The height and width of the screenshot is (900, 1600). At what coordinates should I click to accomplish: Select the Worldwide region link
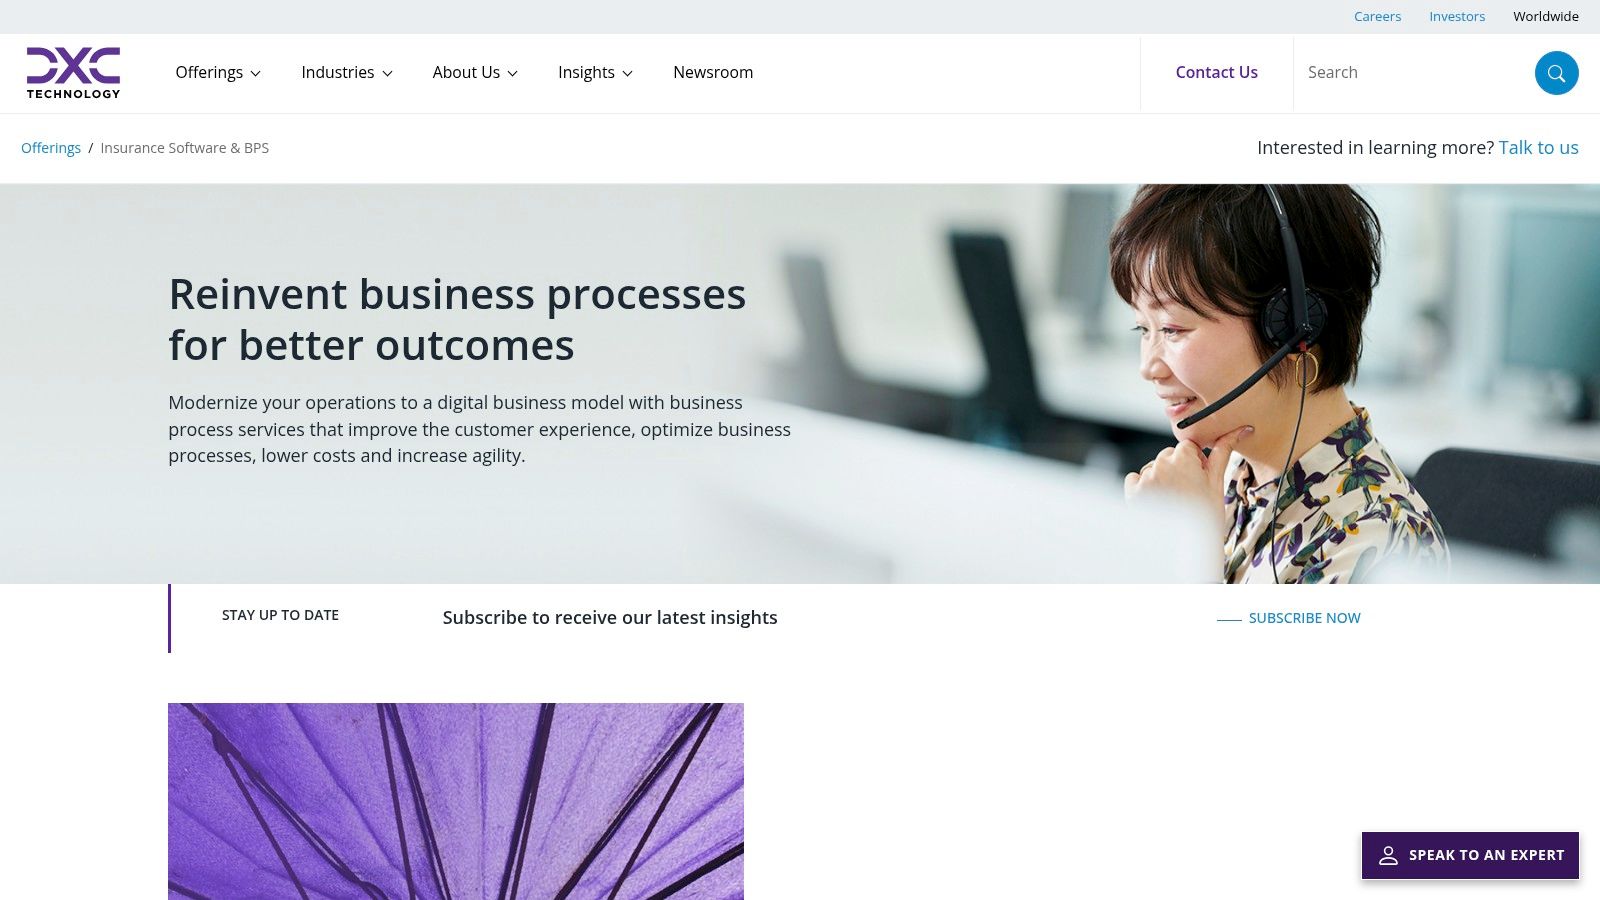1545,16
